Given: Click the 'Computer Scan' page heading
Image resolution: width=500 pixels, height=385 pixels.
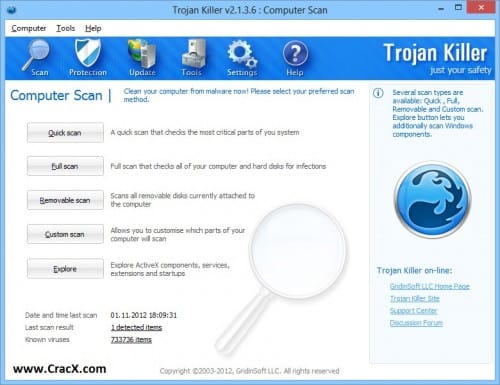Looking at the screenshot, I should click(x=56, y=96).
